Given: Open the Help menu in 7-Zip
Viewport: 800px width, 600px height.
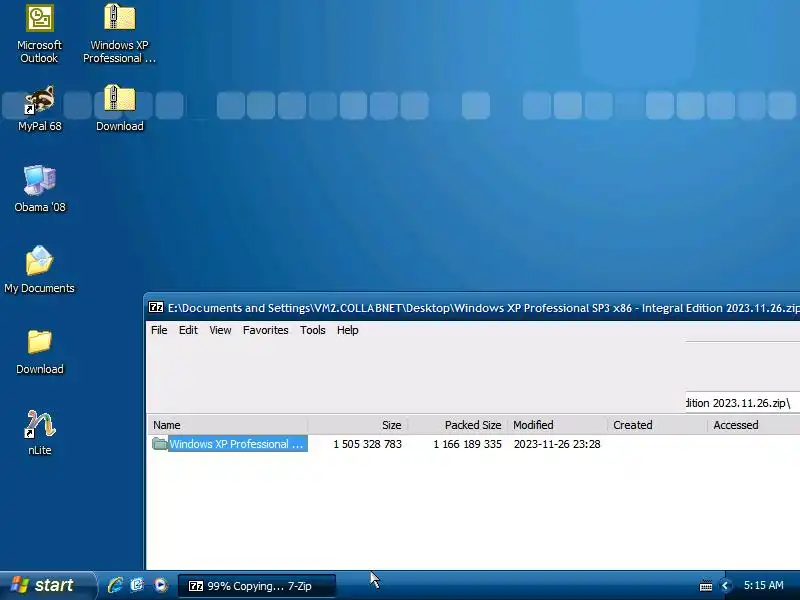Looking at the screenshot, I should (x=347, y=330).
